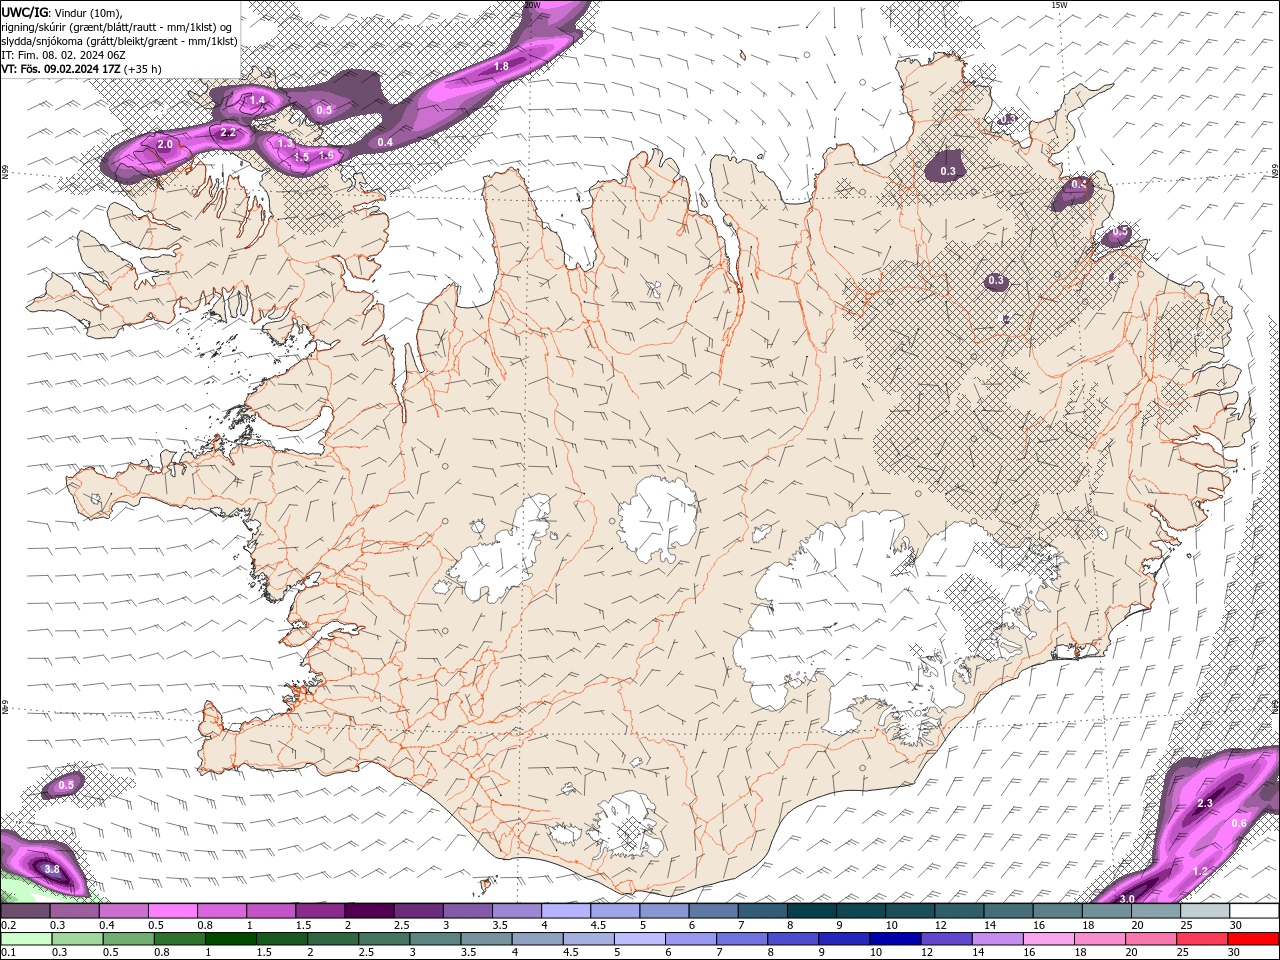Viewport: 1280px width, 960px height.
Task: Select the 'rigning/skúrir' legend description line
Action: click(x=117, y=27)
